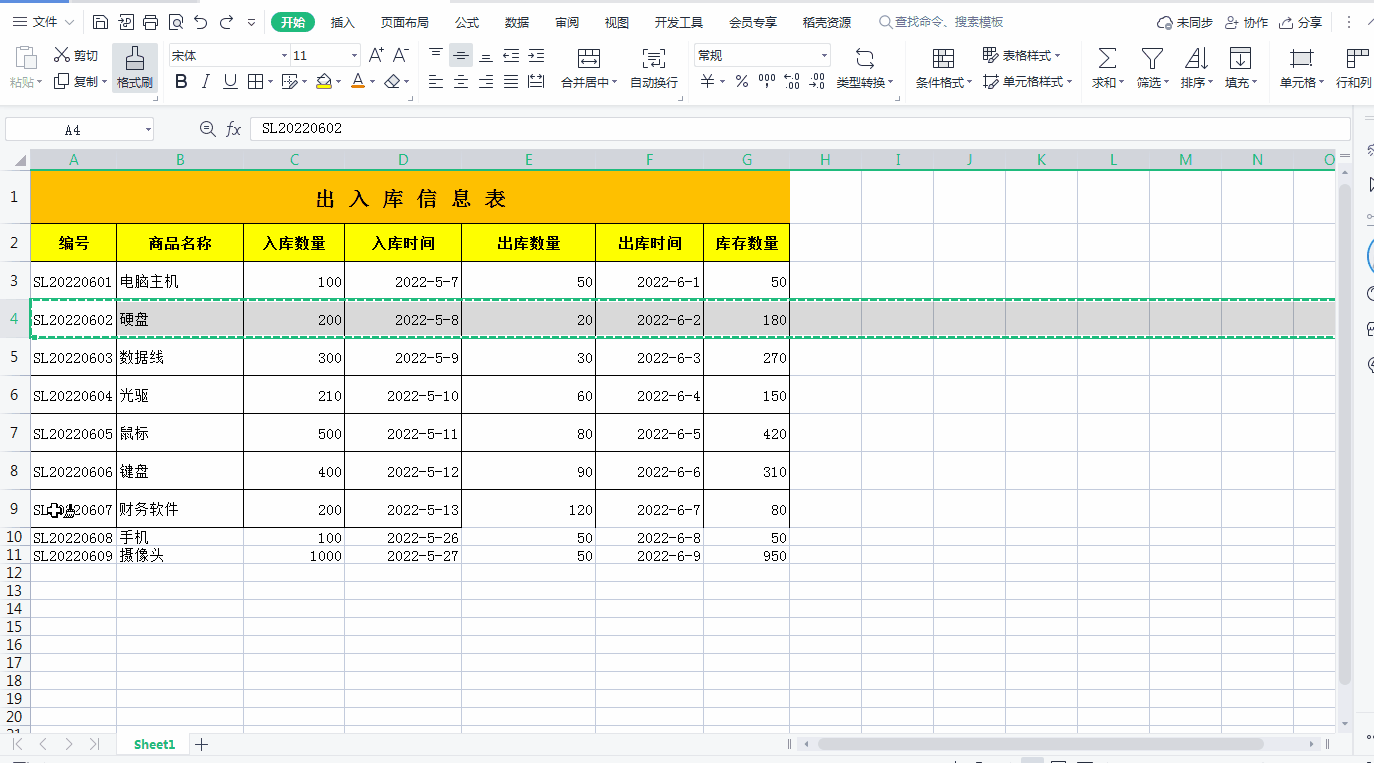Select the Sheet1 tab
This screenshot has height=763, width=1374.
pyautogui.click(x=154, y=744)
